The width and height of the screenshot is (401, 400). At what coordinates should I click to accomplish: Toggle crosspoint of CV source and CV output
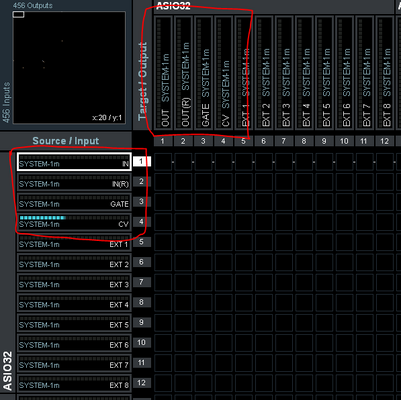[x=224, y=222]
